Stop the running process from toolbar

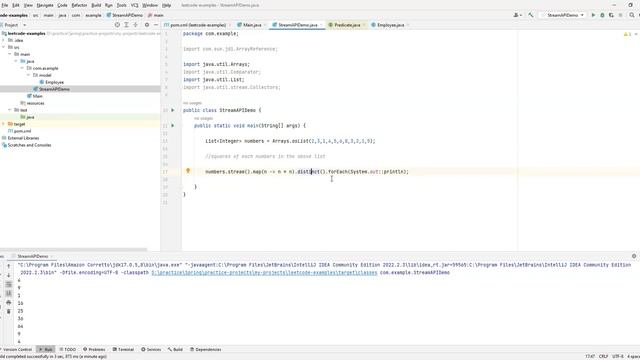point(620,15)
